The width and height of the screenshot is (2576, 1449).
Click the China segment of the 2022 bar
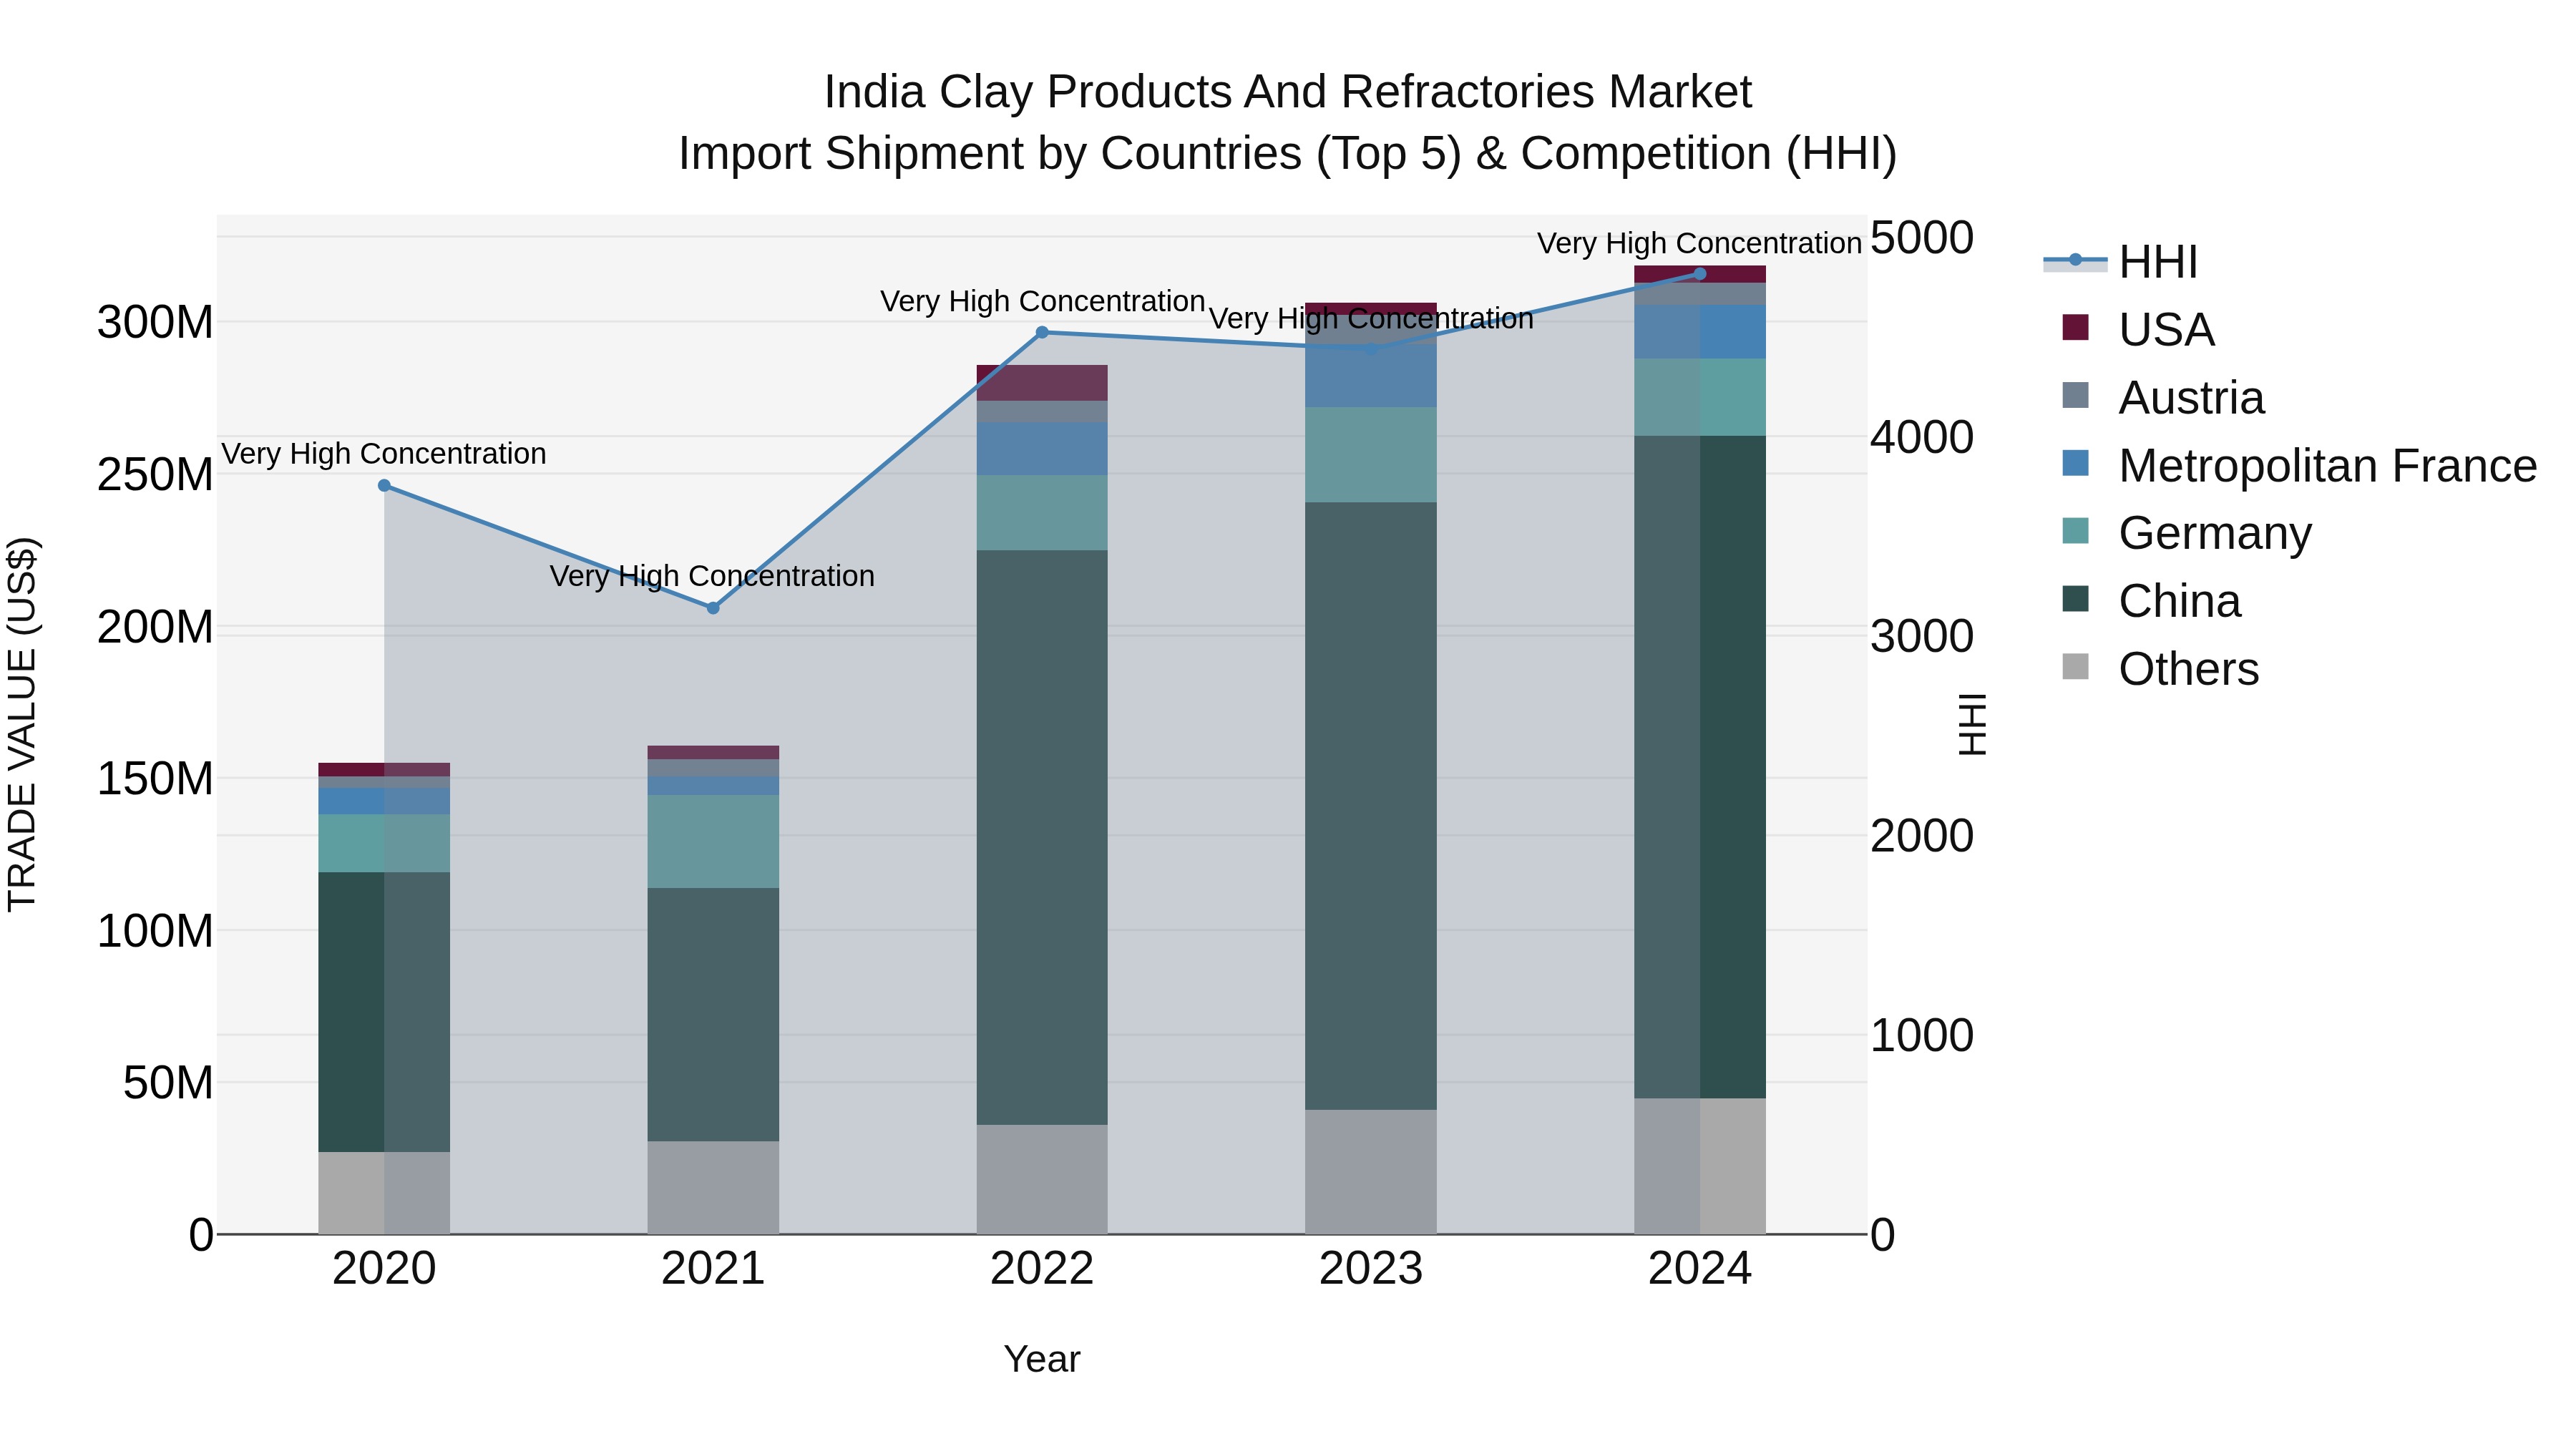tap(1042, 838)
